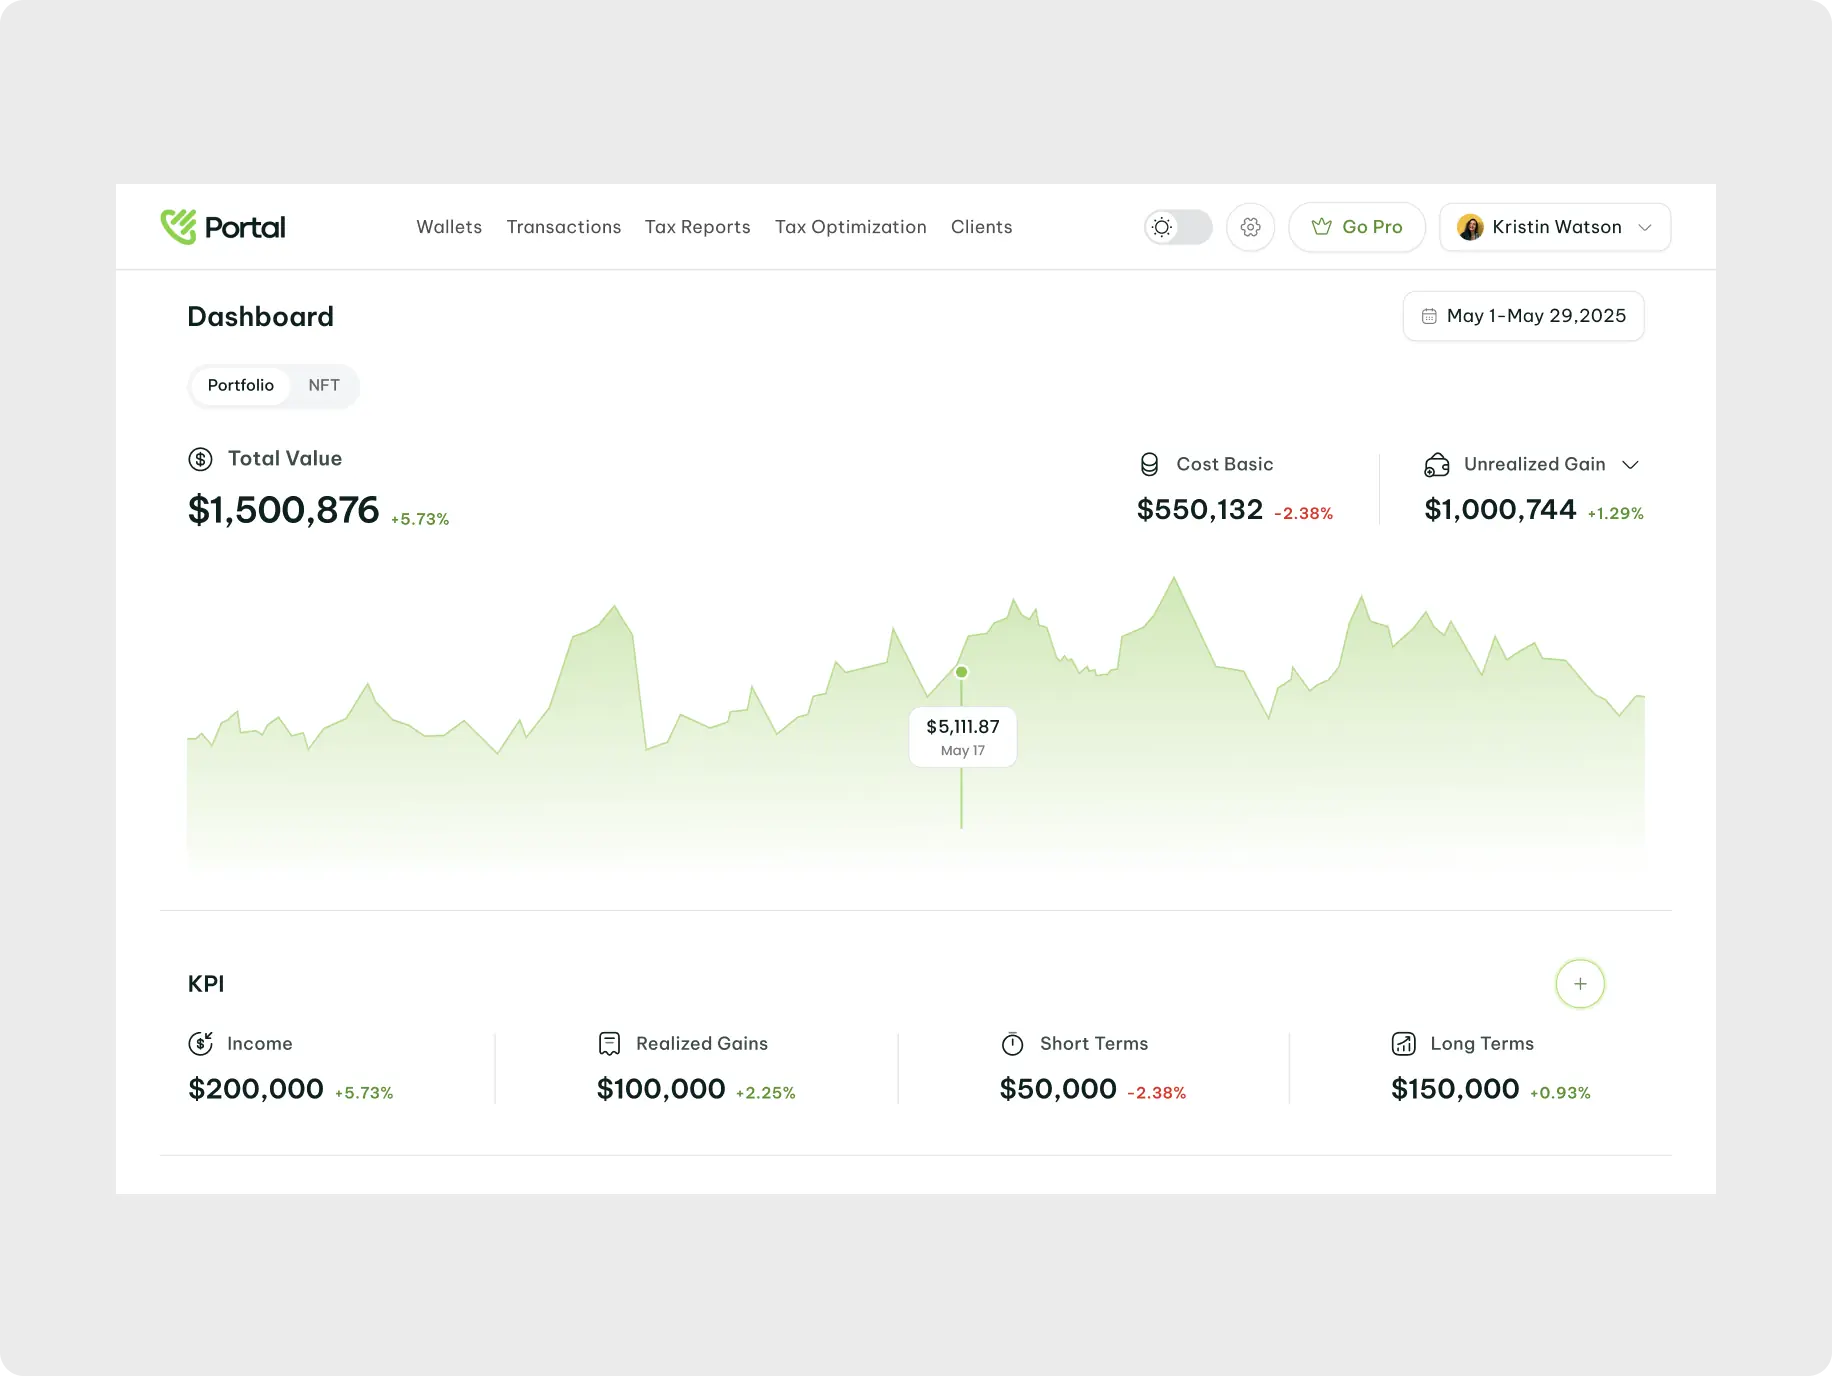Select the Portfolio segment
The width and height of the screenshot is (1832, 1376).
pyautogui.click(x=240, y=385)
